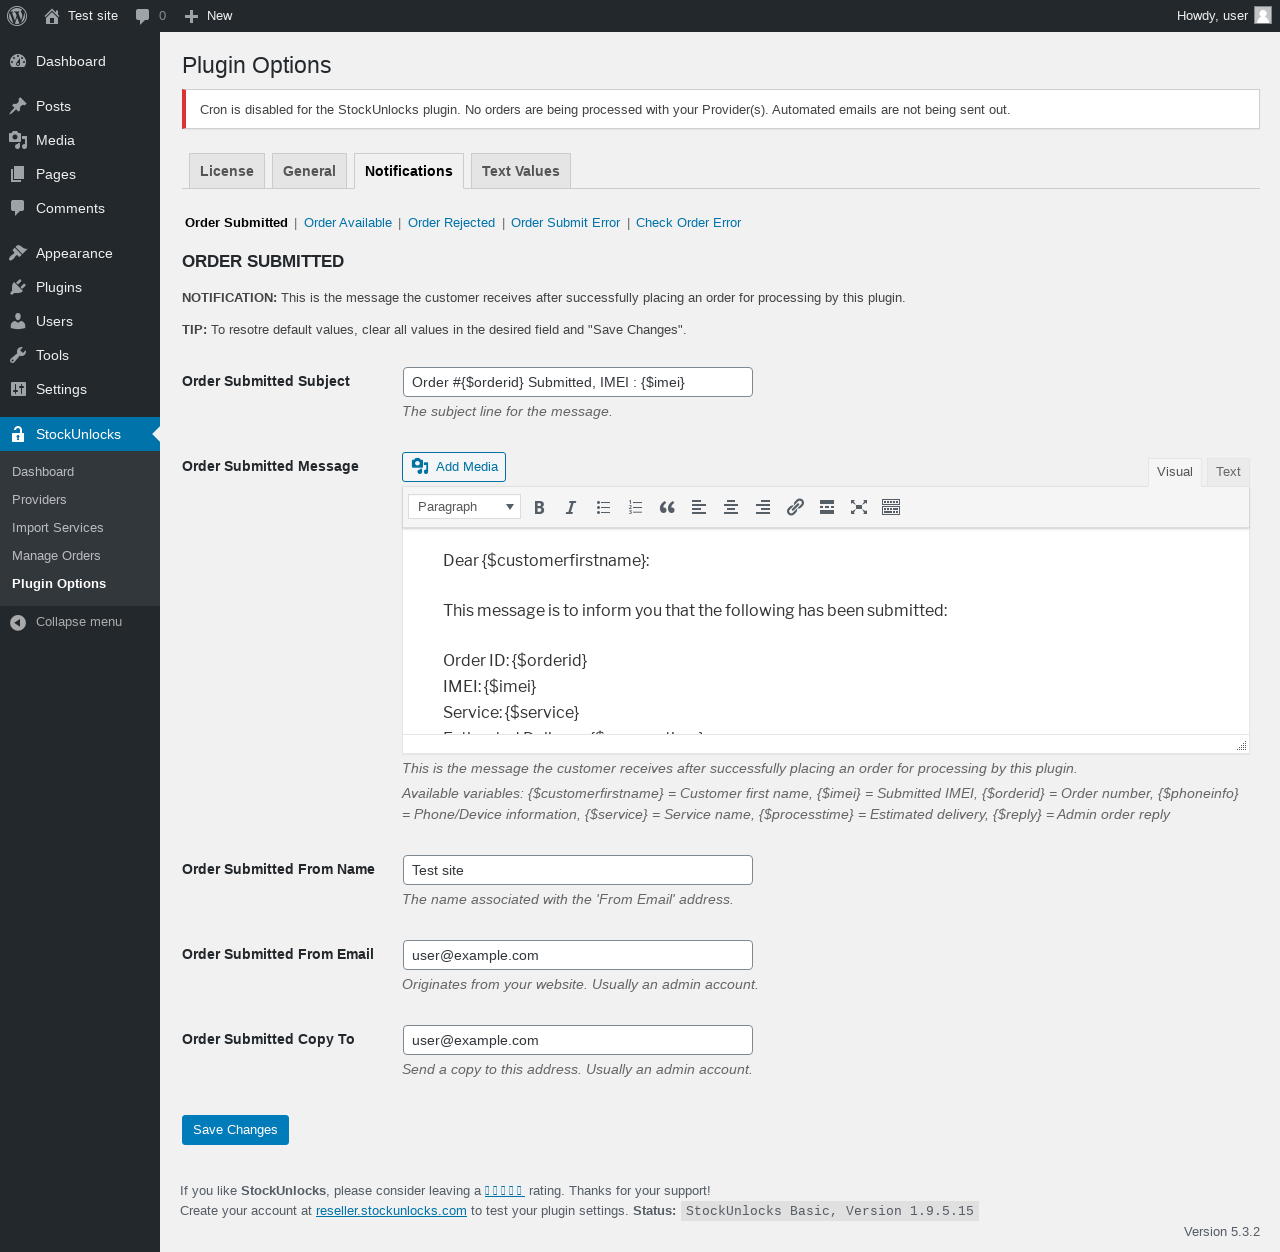Focus the Order Submitted Subject field
This screenshot has width=1280, height=1252.
[x=578, y=382]
